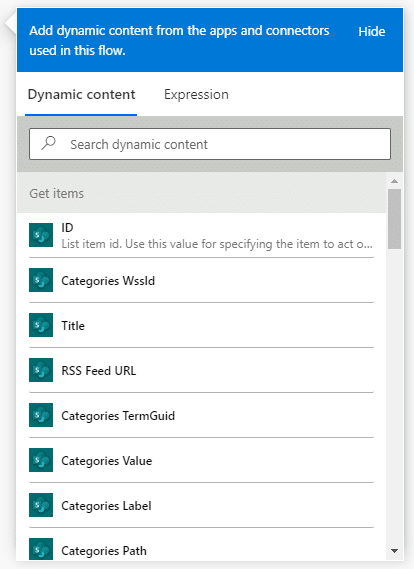Click the SharePoint icon beside RSS Feed URL

(41, 370)
